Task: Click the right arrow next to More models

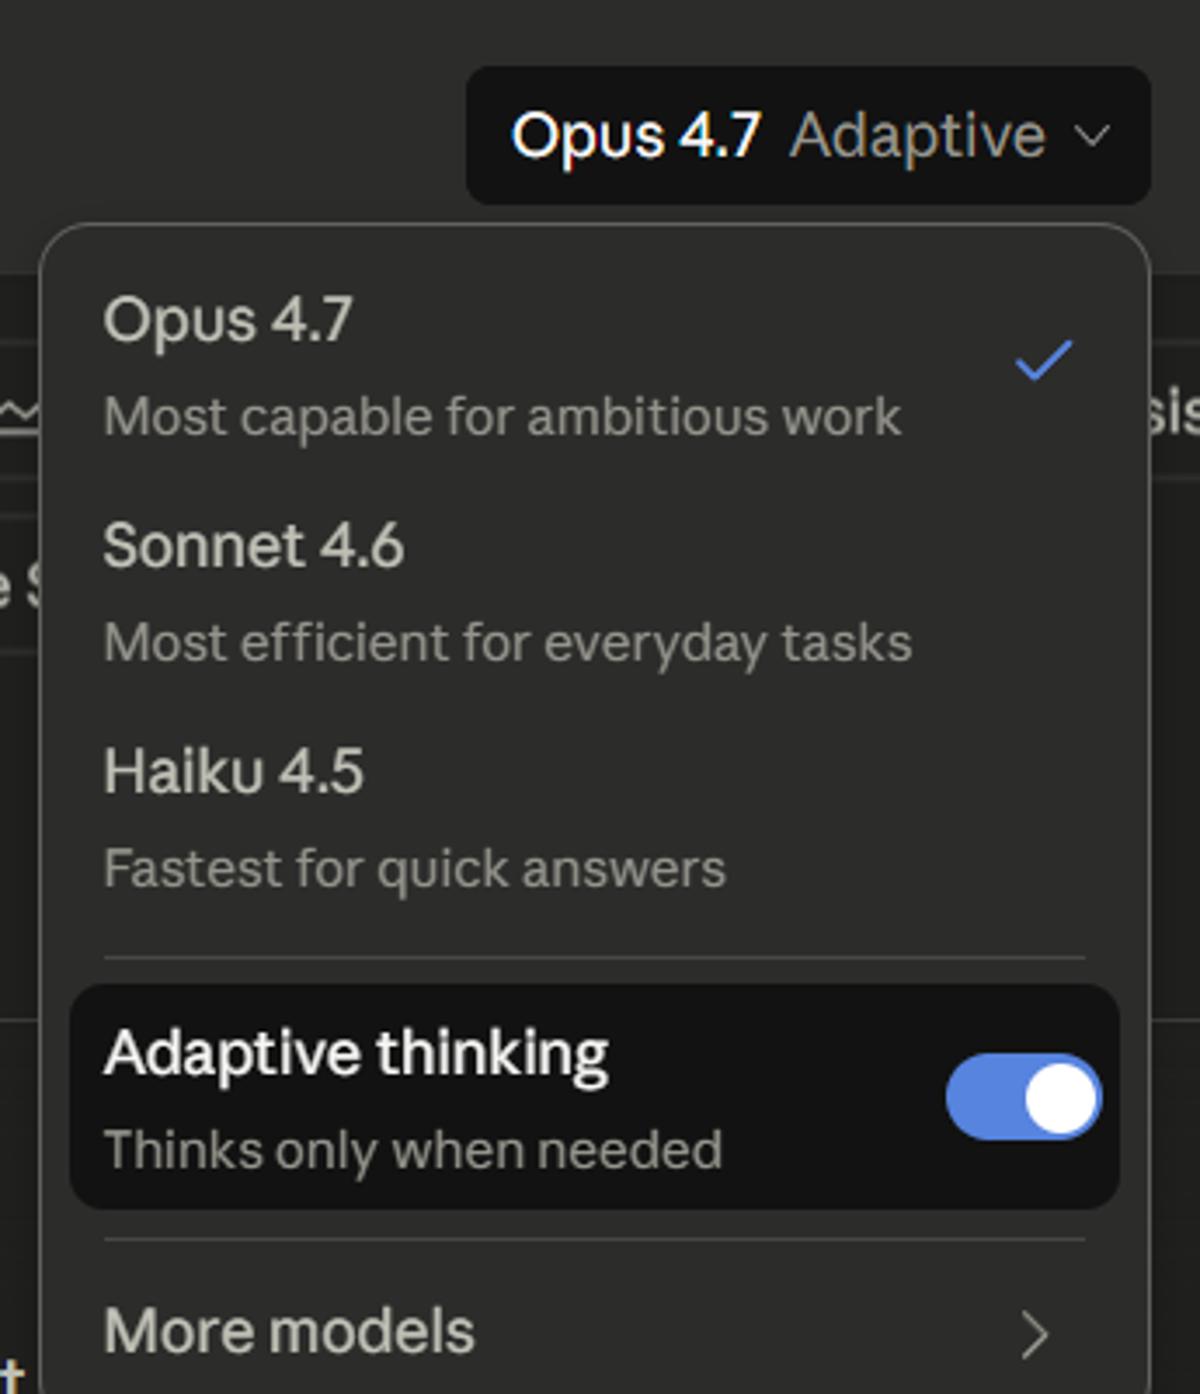Action: pyautogui.click(x=1035, y=1331)
